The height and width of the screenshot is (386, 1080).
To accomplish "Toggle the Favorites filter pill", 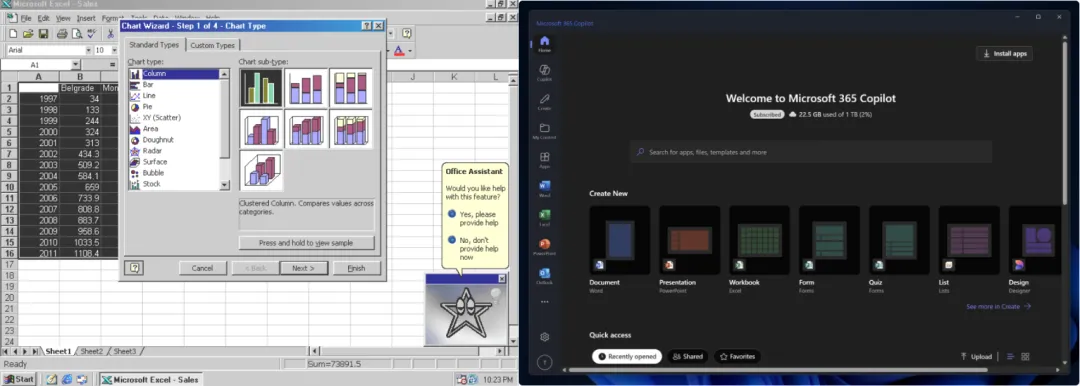I will 737,356.
